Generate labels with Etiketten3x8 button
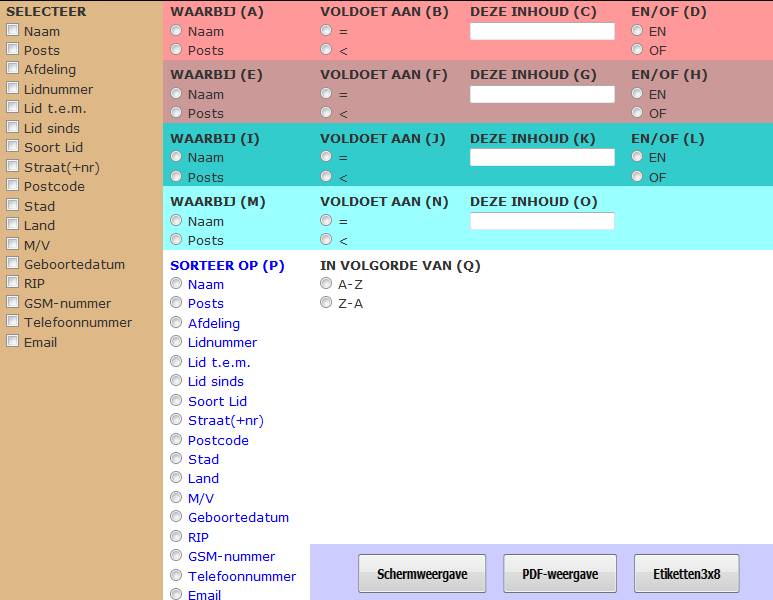The height and width of the screenshot is (600, 773). coord(687,573)
